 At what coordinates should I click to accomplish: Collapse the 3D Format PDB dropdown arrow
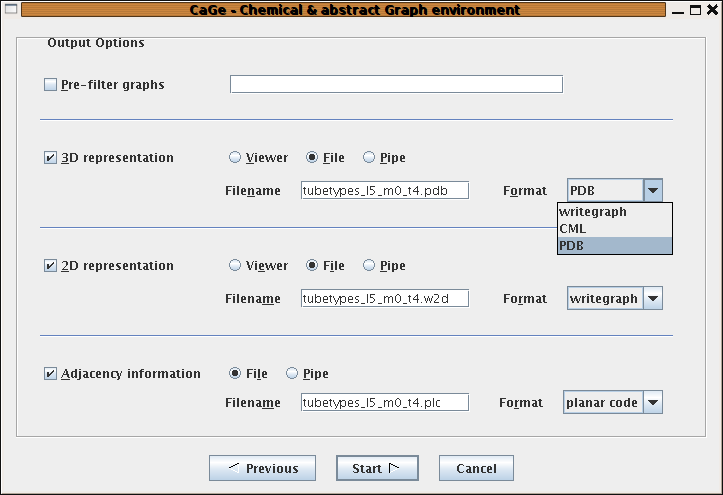[653, 190]
